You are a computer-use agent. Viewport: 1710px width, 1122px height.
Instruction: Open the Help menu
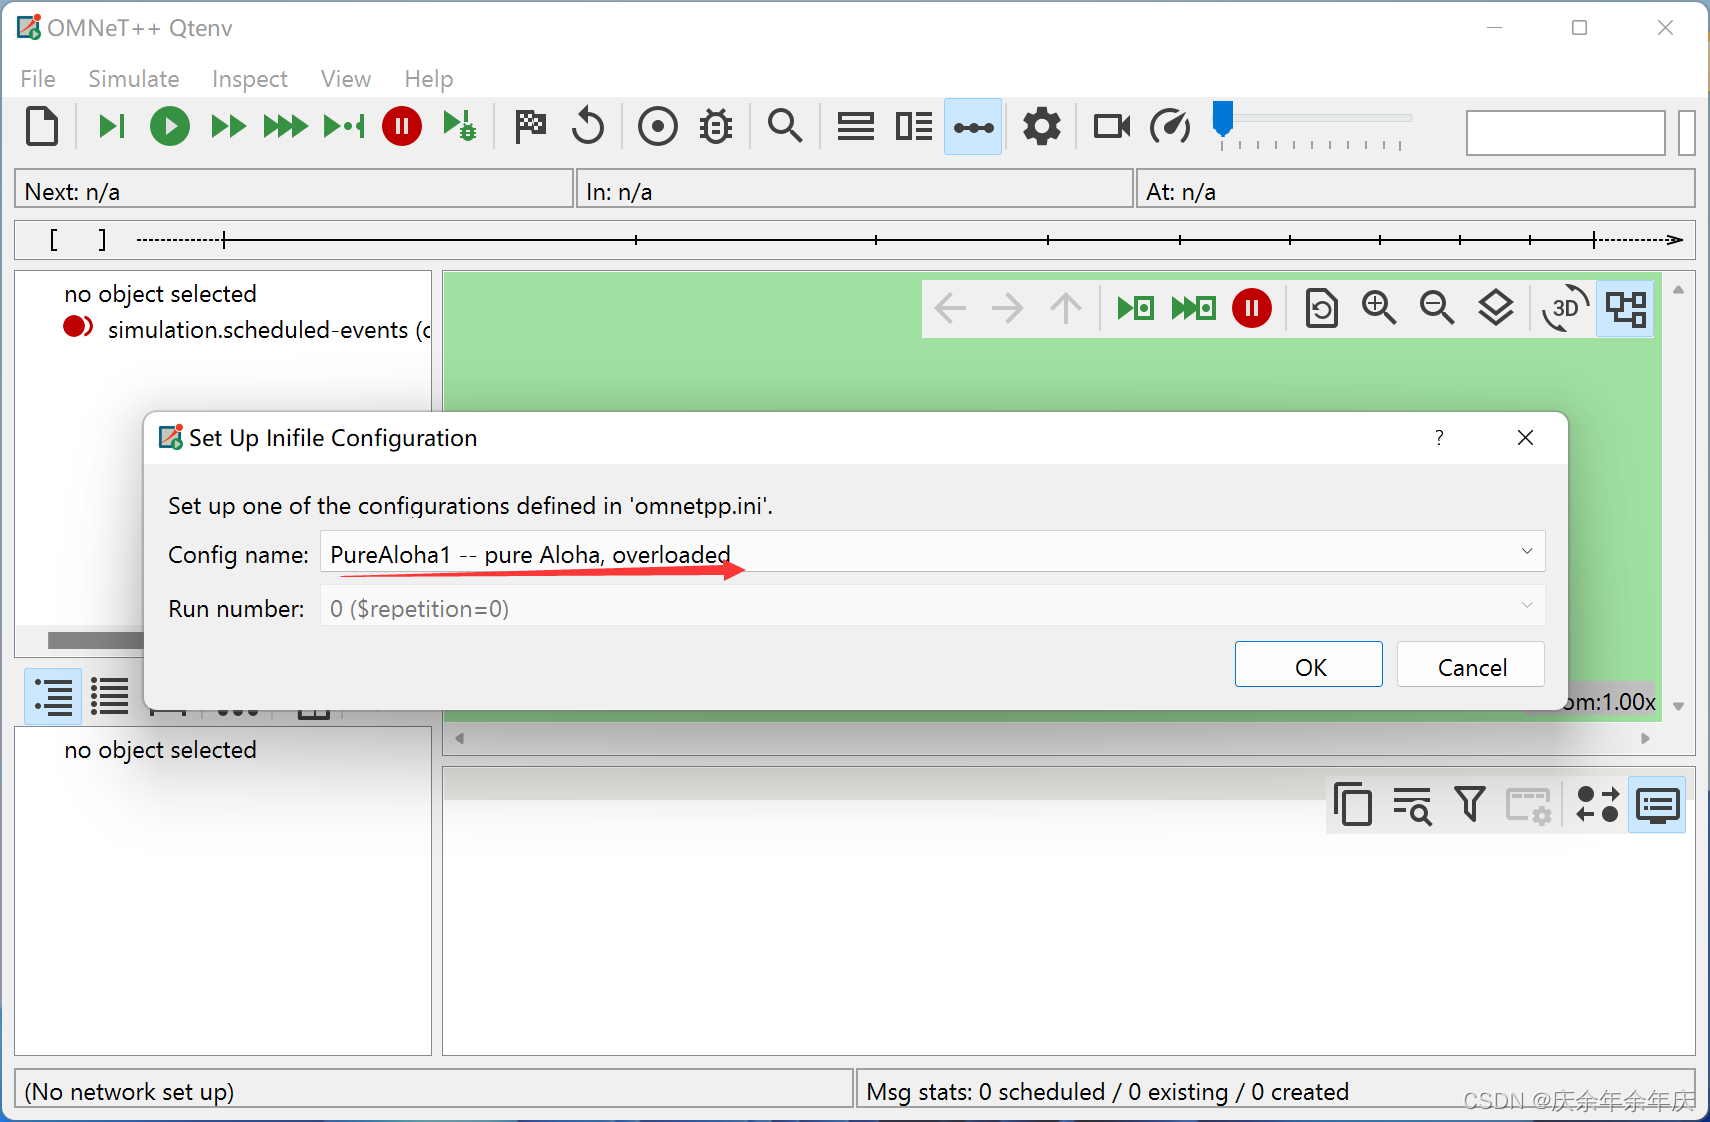pos(429,79)
